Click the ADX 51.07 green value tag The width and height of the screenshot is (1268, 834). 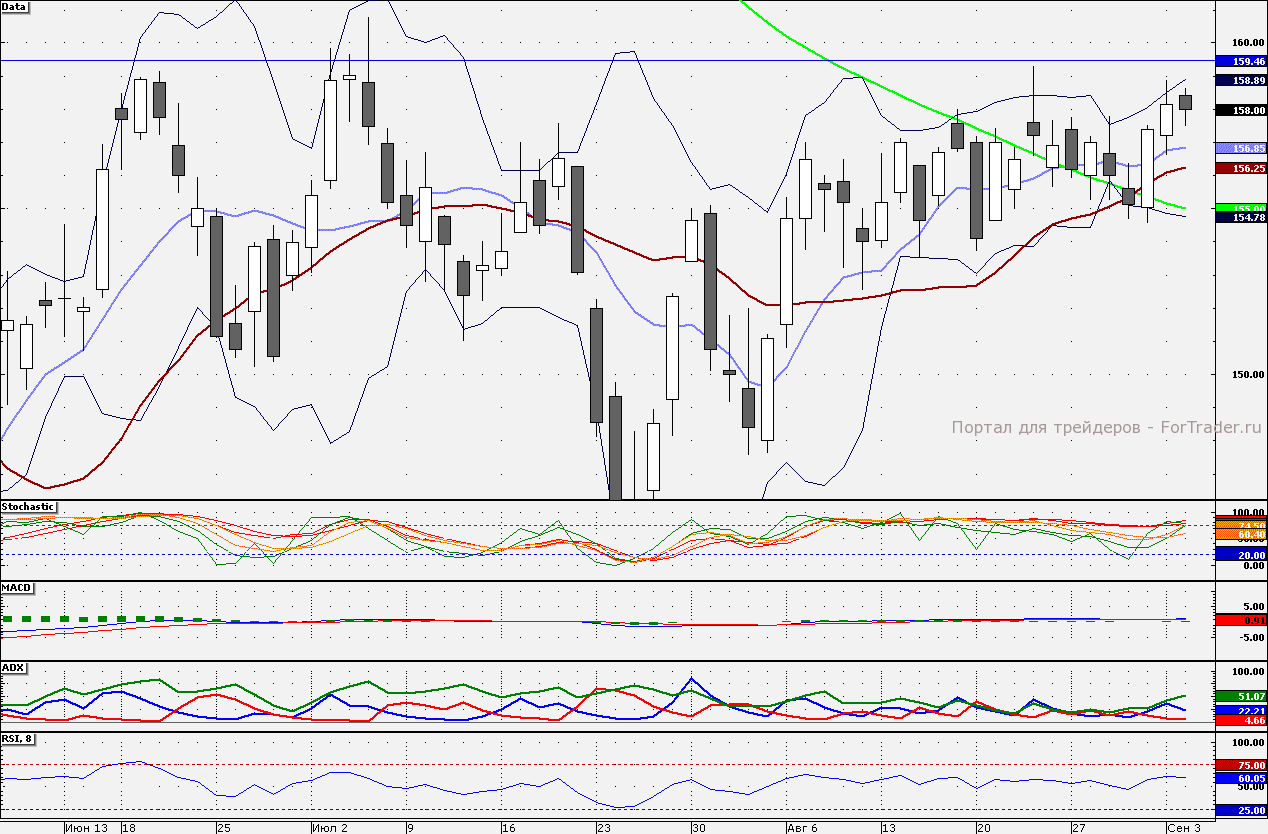click(1241, 696)
